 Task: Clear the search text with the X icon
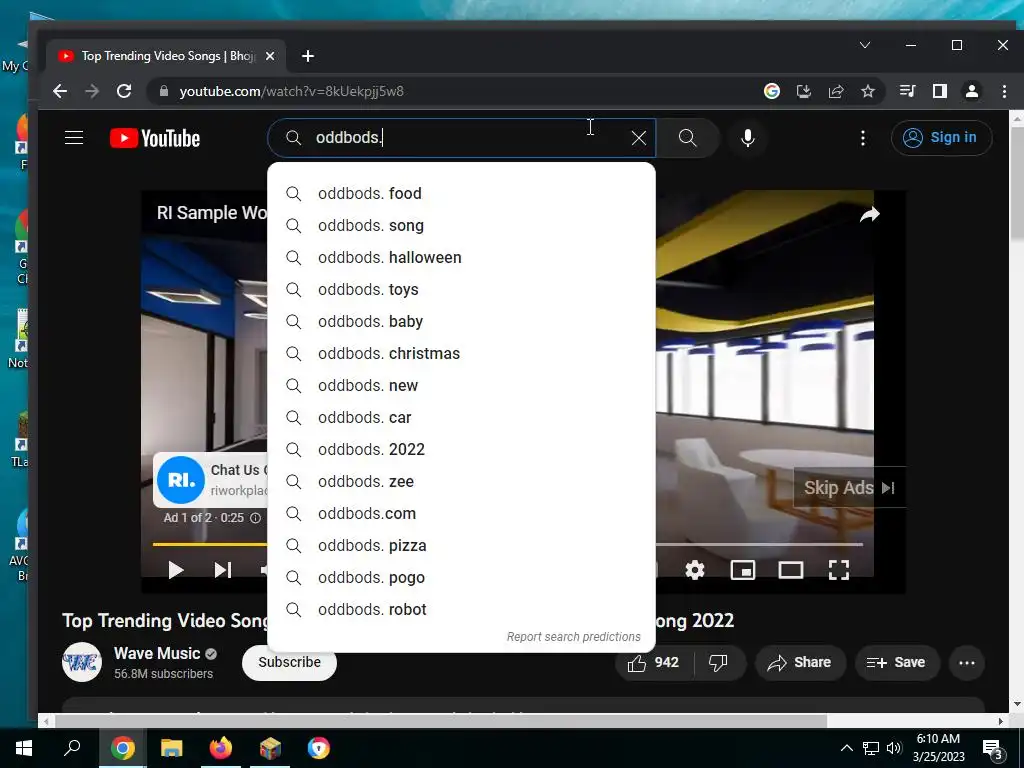pos(639,138)
